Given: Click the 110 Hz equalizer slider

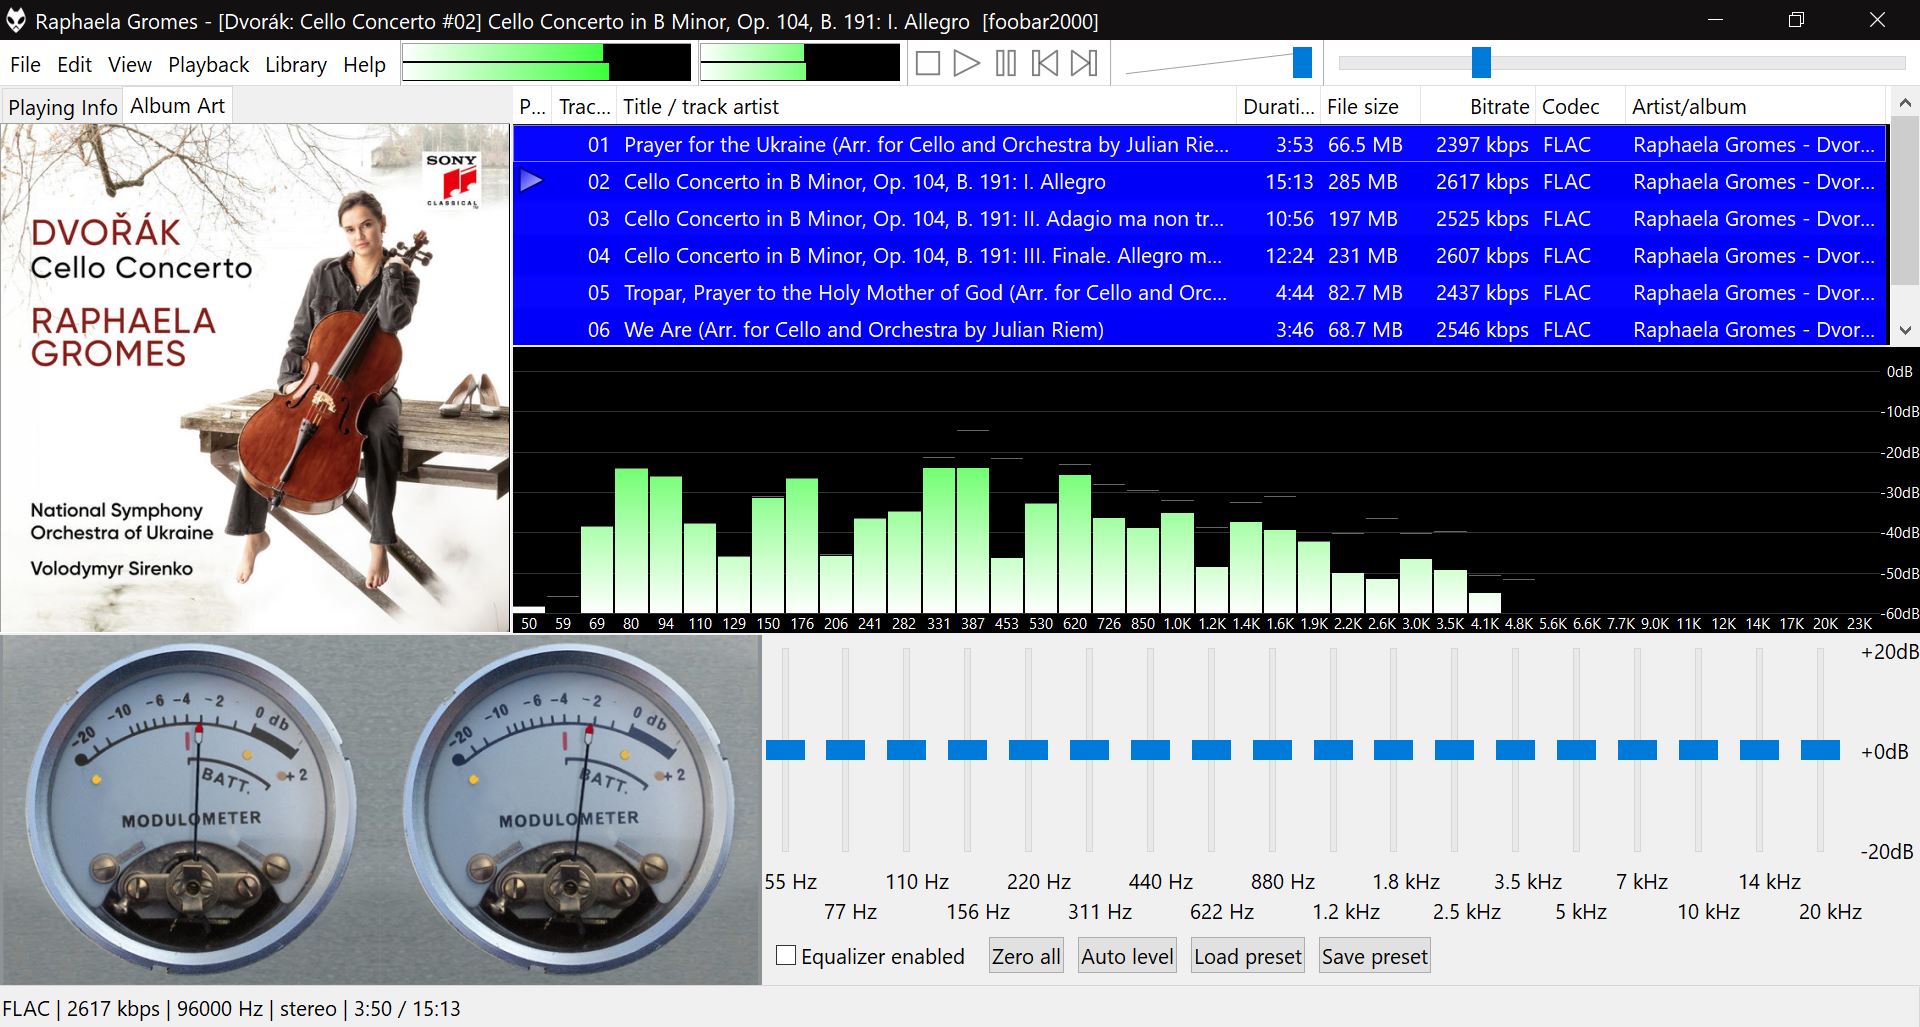Looking at the screenshot, I should tap(907, 750).
